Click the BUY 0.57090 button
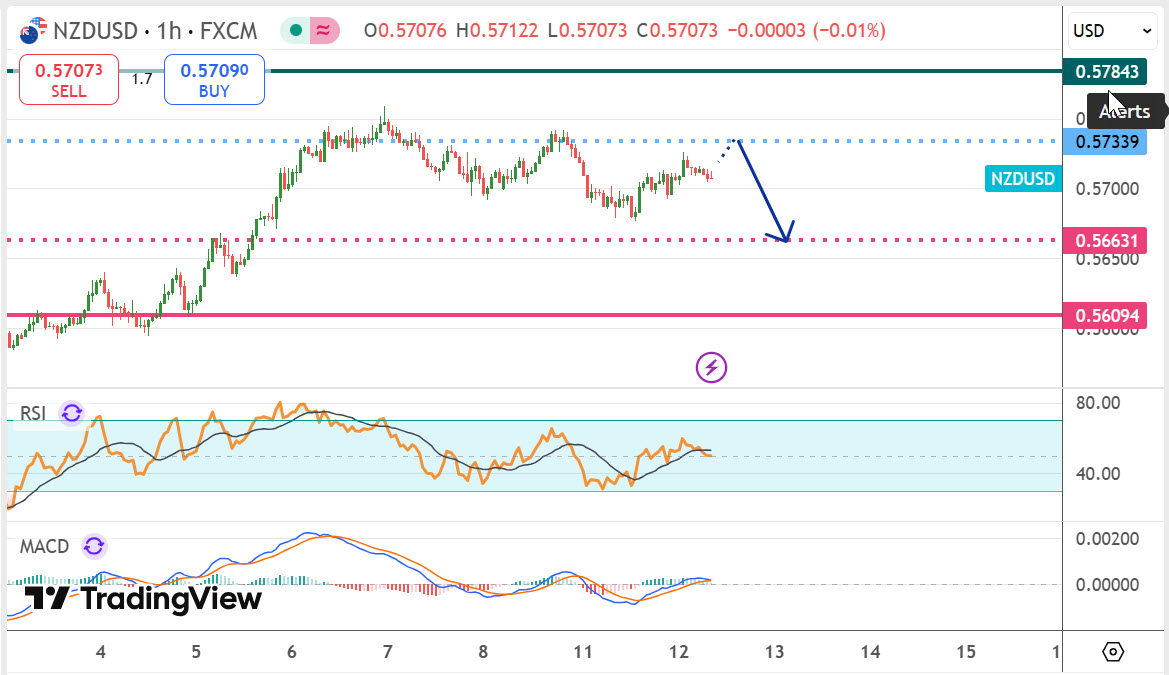This screenshot has width=1169, height=675. click(214, 79)
